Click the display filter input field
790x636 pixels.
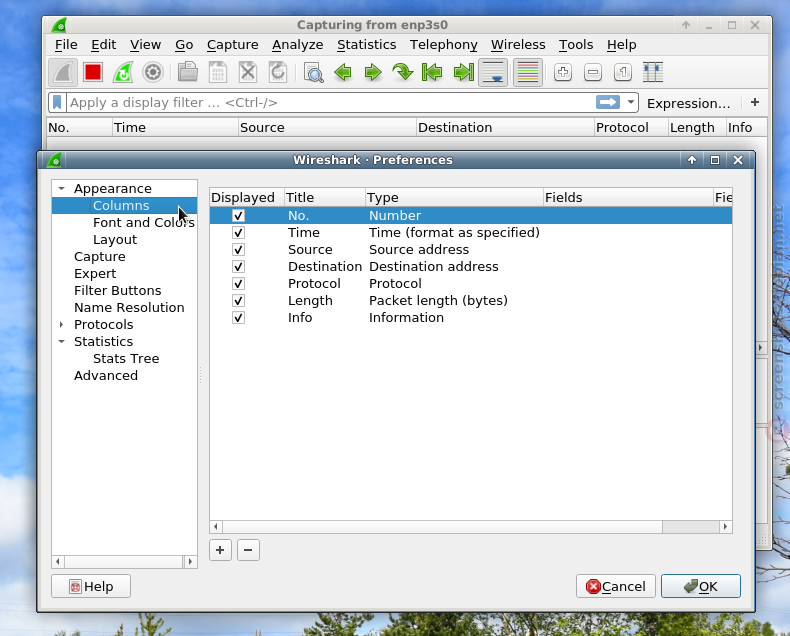pyautogui.click(x=330, y=102)
